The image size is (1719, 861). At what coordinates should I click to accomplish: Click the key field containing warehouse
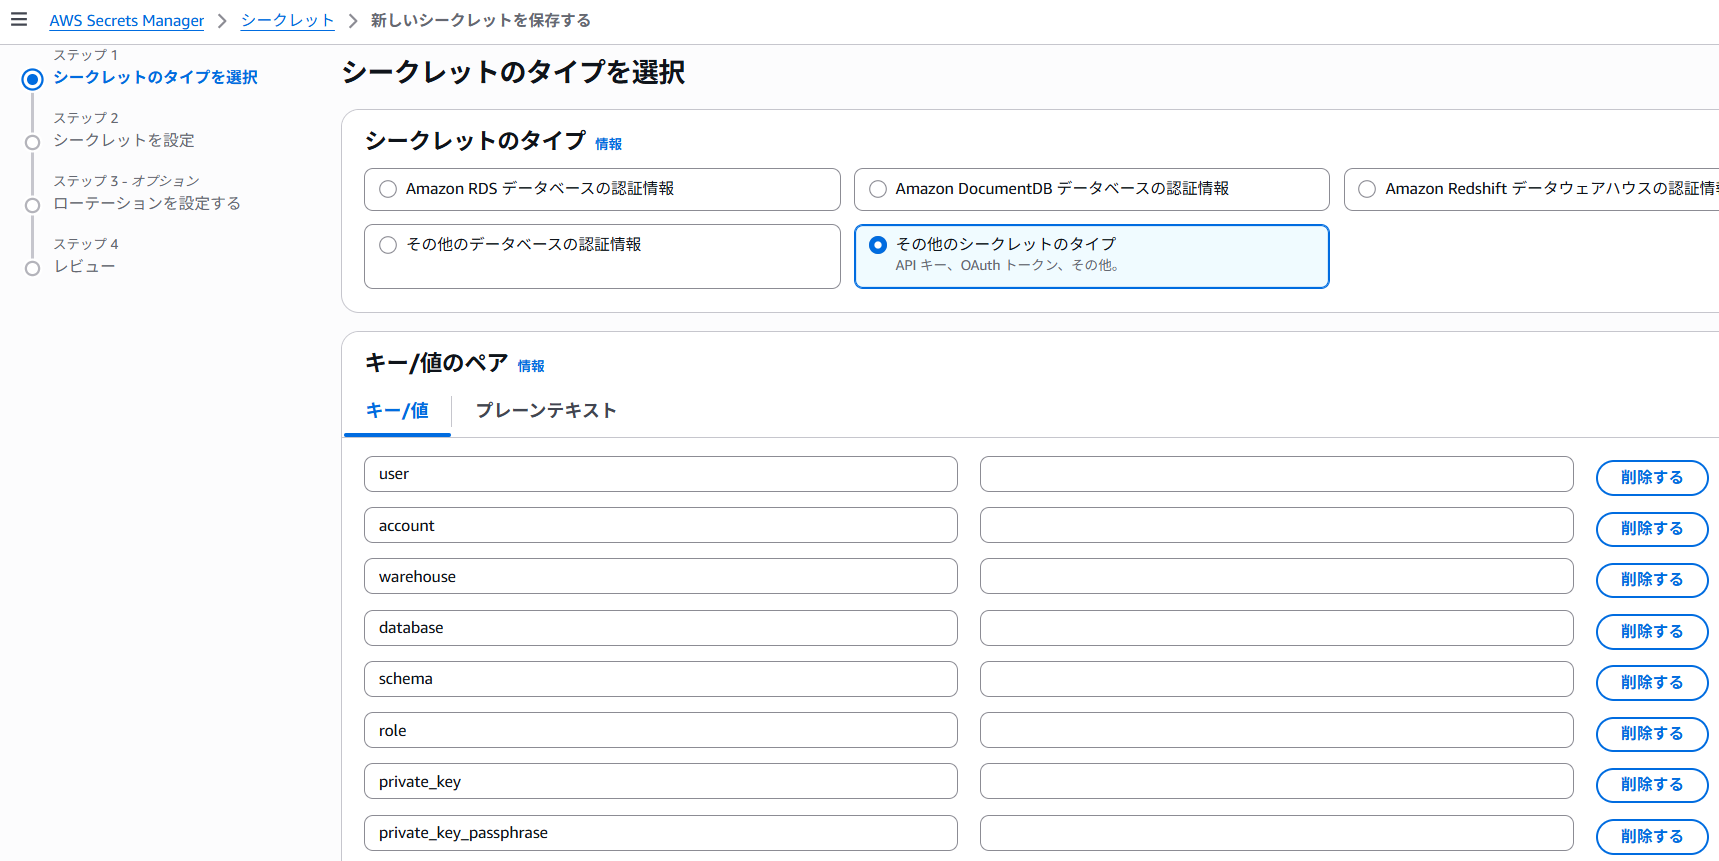(x=661, y=577)
